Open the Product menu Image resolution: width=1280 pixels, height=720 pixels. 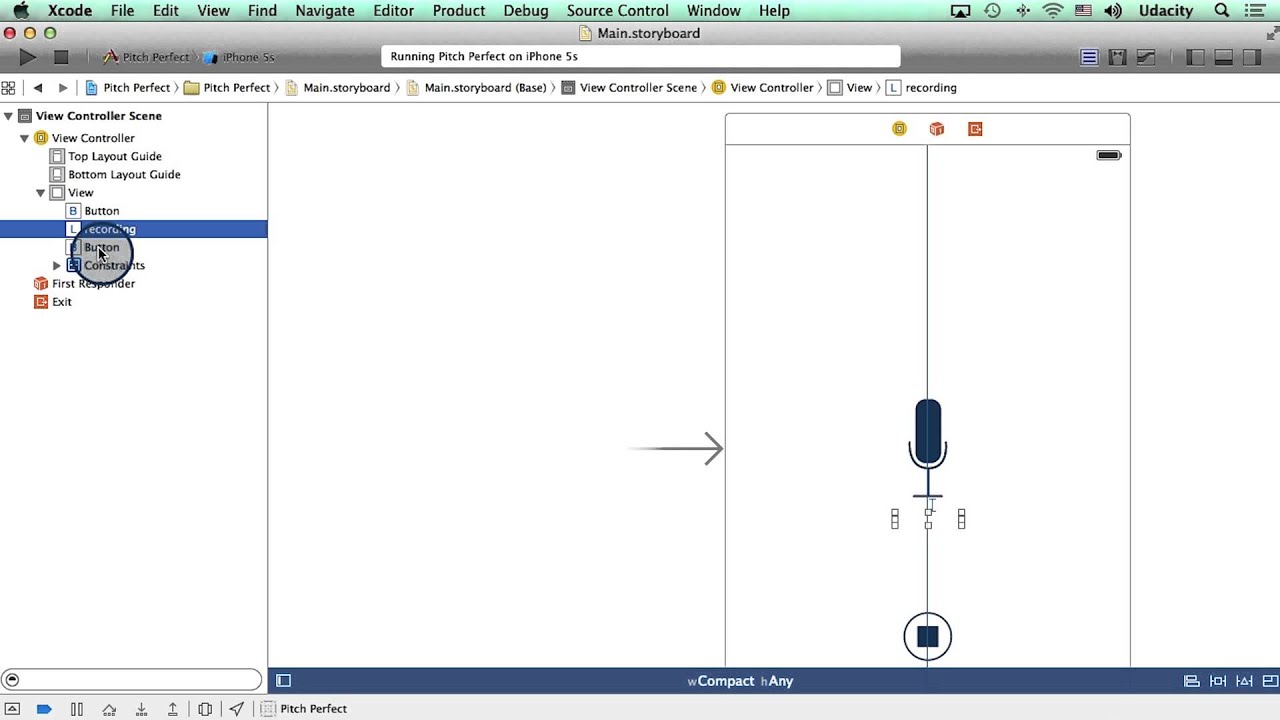click(459, 11)
